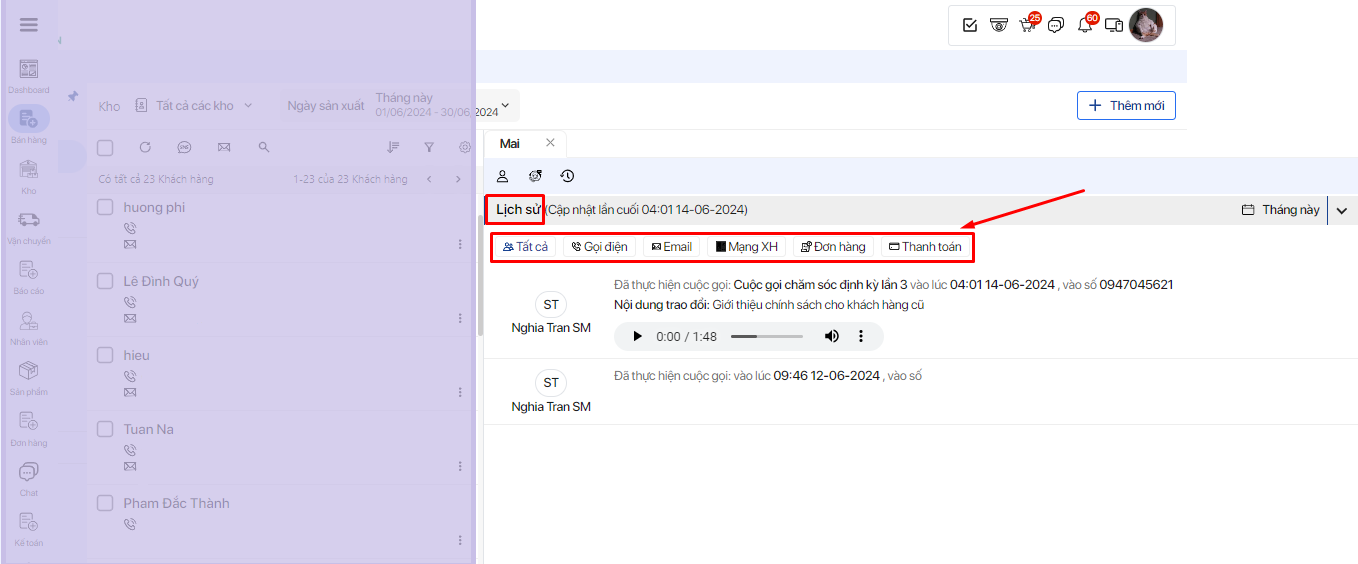Toggle the select-all customers checkbox
1358x564 pixels.
pos(105,147)
